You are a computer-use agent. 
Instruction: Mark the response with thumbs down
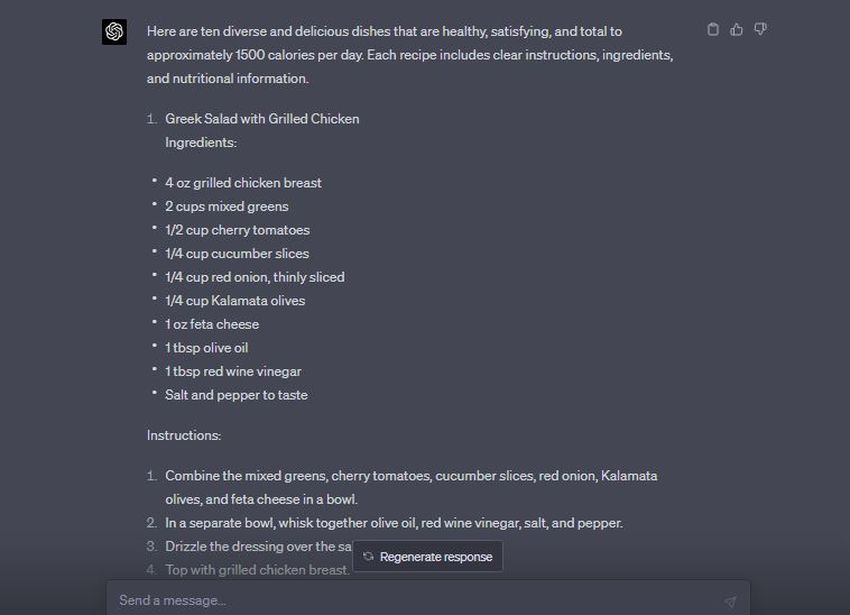760,29
